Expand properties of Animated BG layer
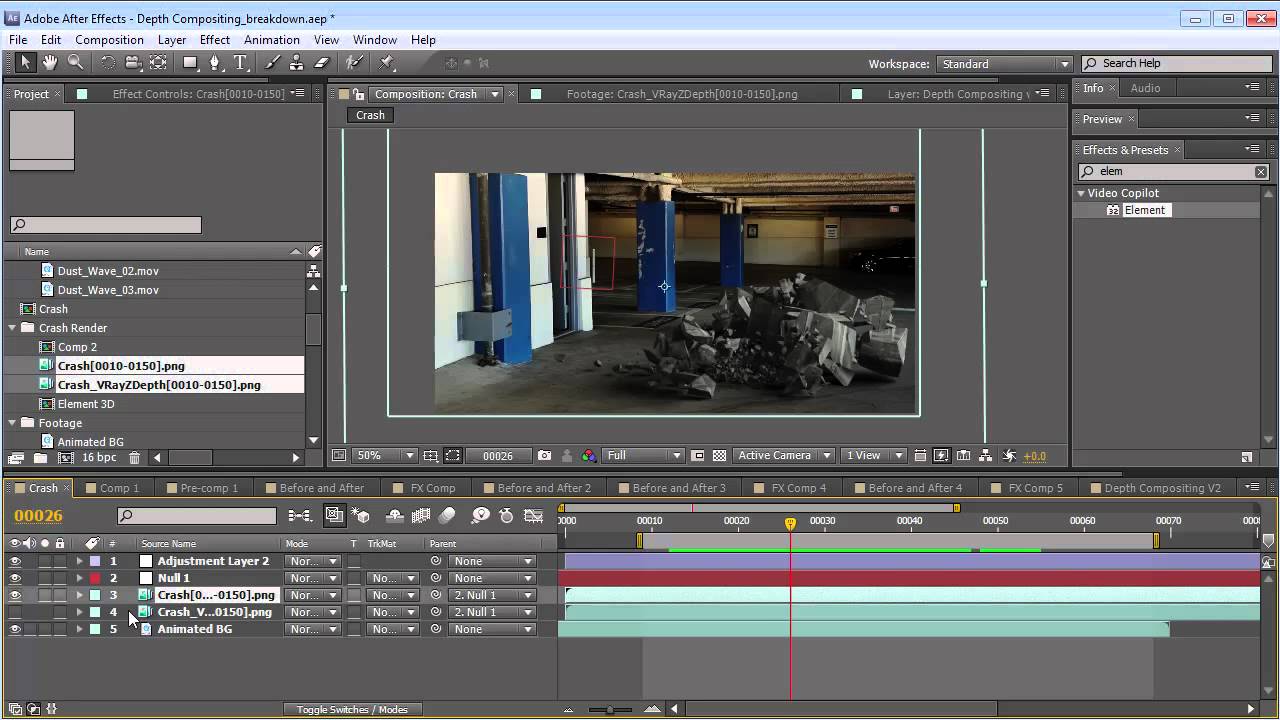The width and height of the screenshot is (1280, 720). pos(79,629)
